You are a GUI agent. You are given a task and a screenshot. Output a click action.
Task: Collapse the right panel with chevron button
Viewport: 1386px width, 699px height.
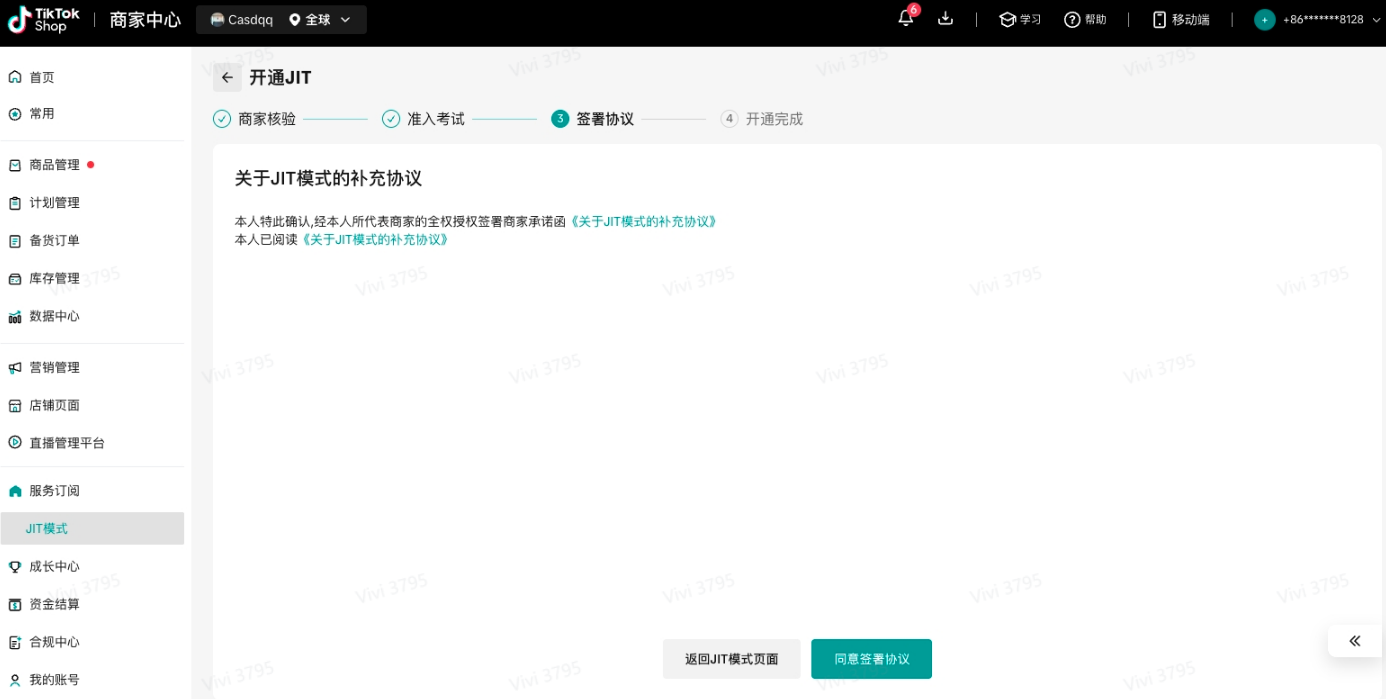click(x=1355, y=640)
